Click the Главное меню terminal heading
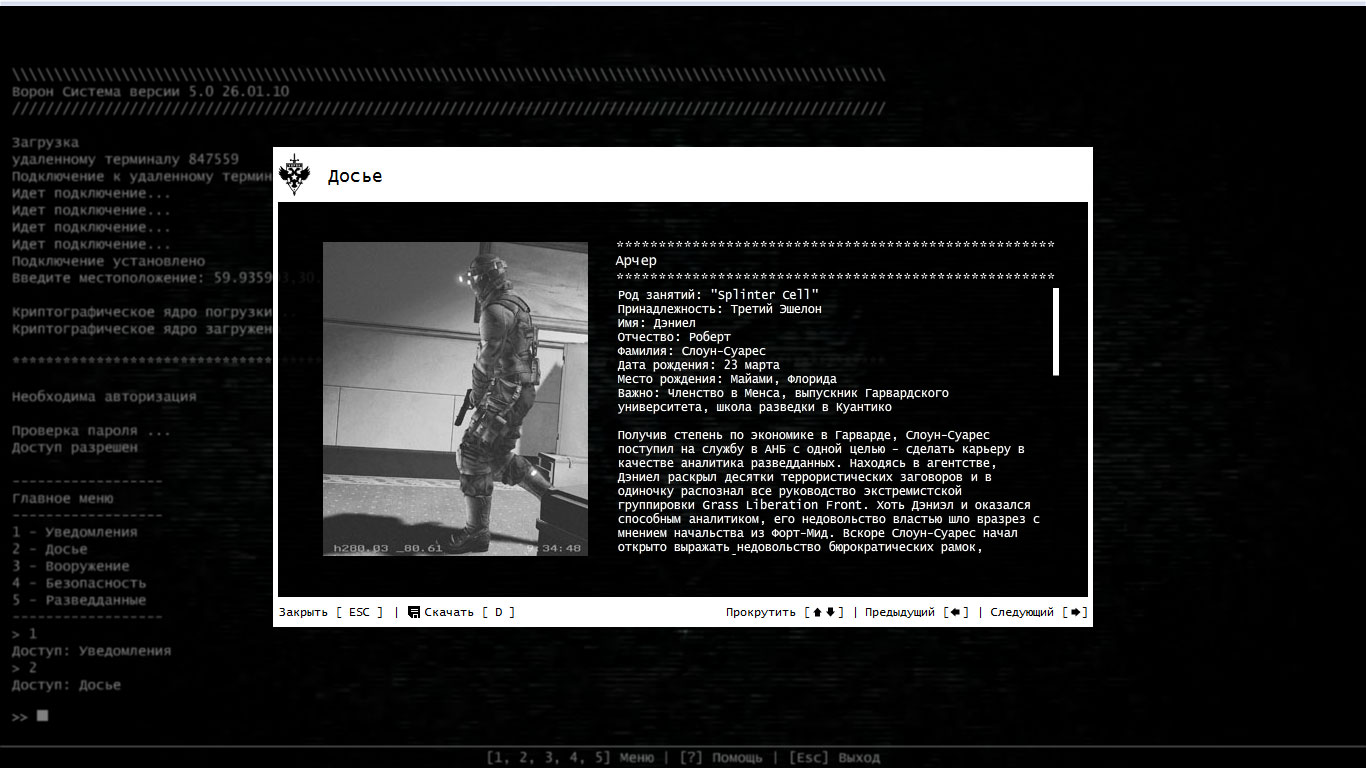 pos(63,498)
